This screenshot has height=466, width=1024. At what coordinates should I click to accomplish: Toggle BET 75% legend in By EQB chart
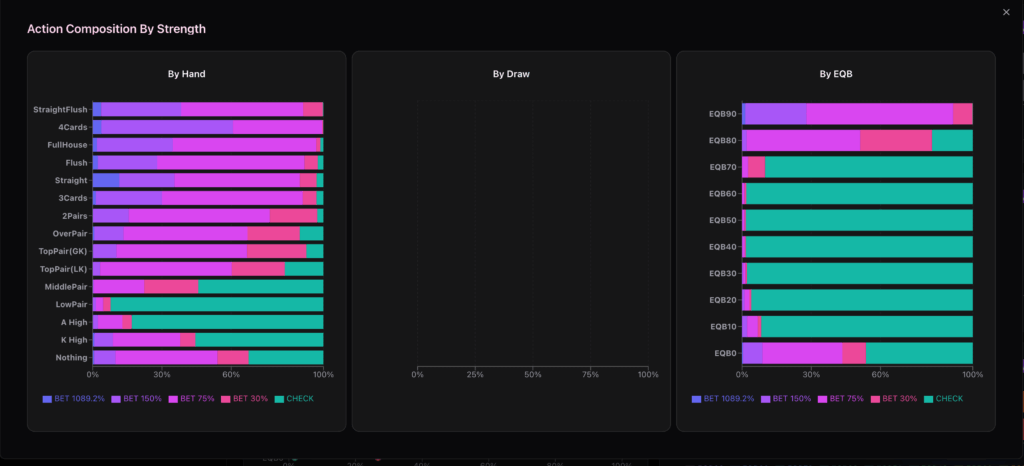click(x=843, y=399)
